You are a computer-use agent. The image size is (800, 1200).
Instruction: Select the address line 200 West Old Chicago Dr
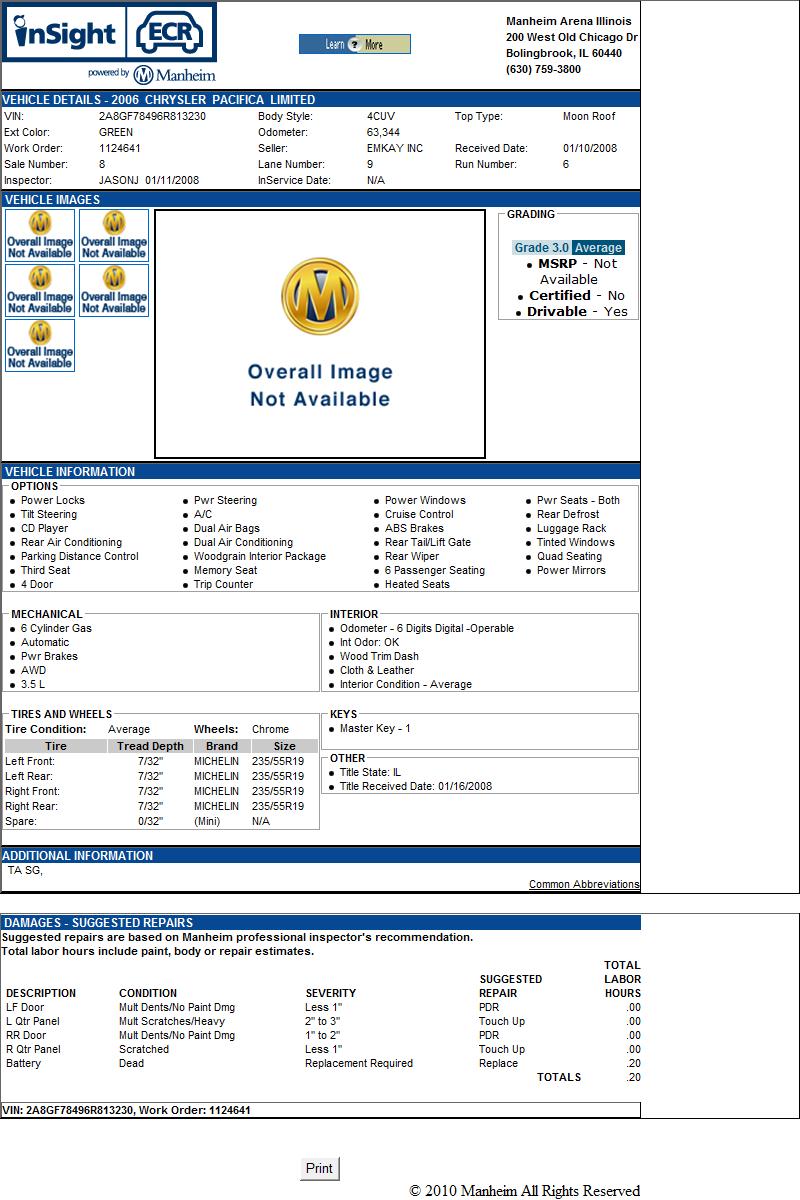572,37
